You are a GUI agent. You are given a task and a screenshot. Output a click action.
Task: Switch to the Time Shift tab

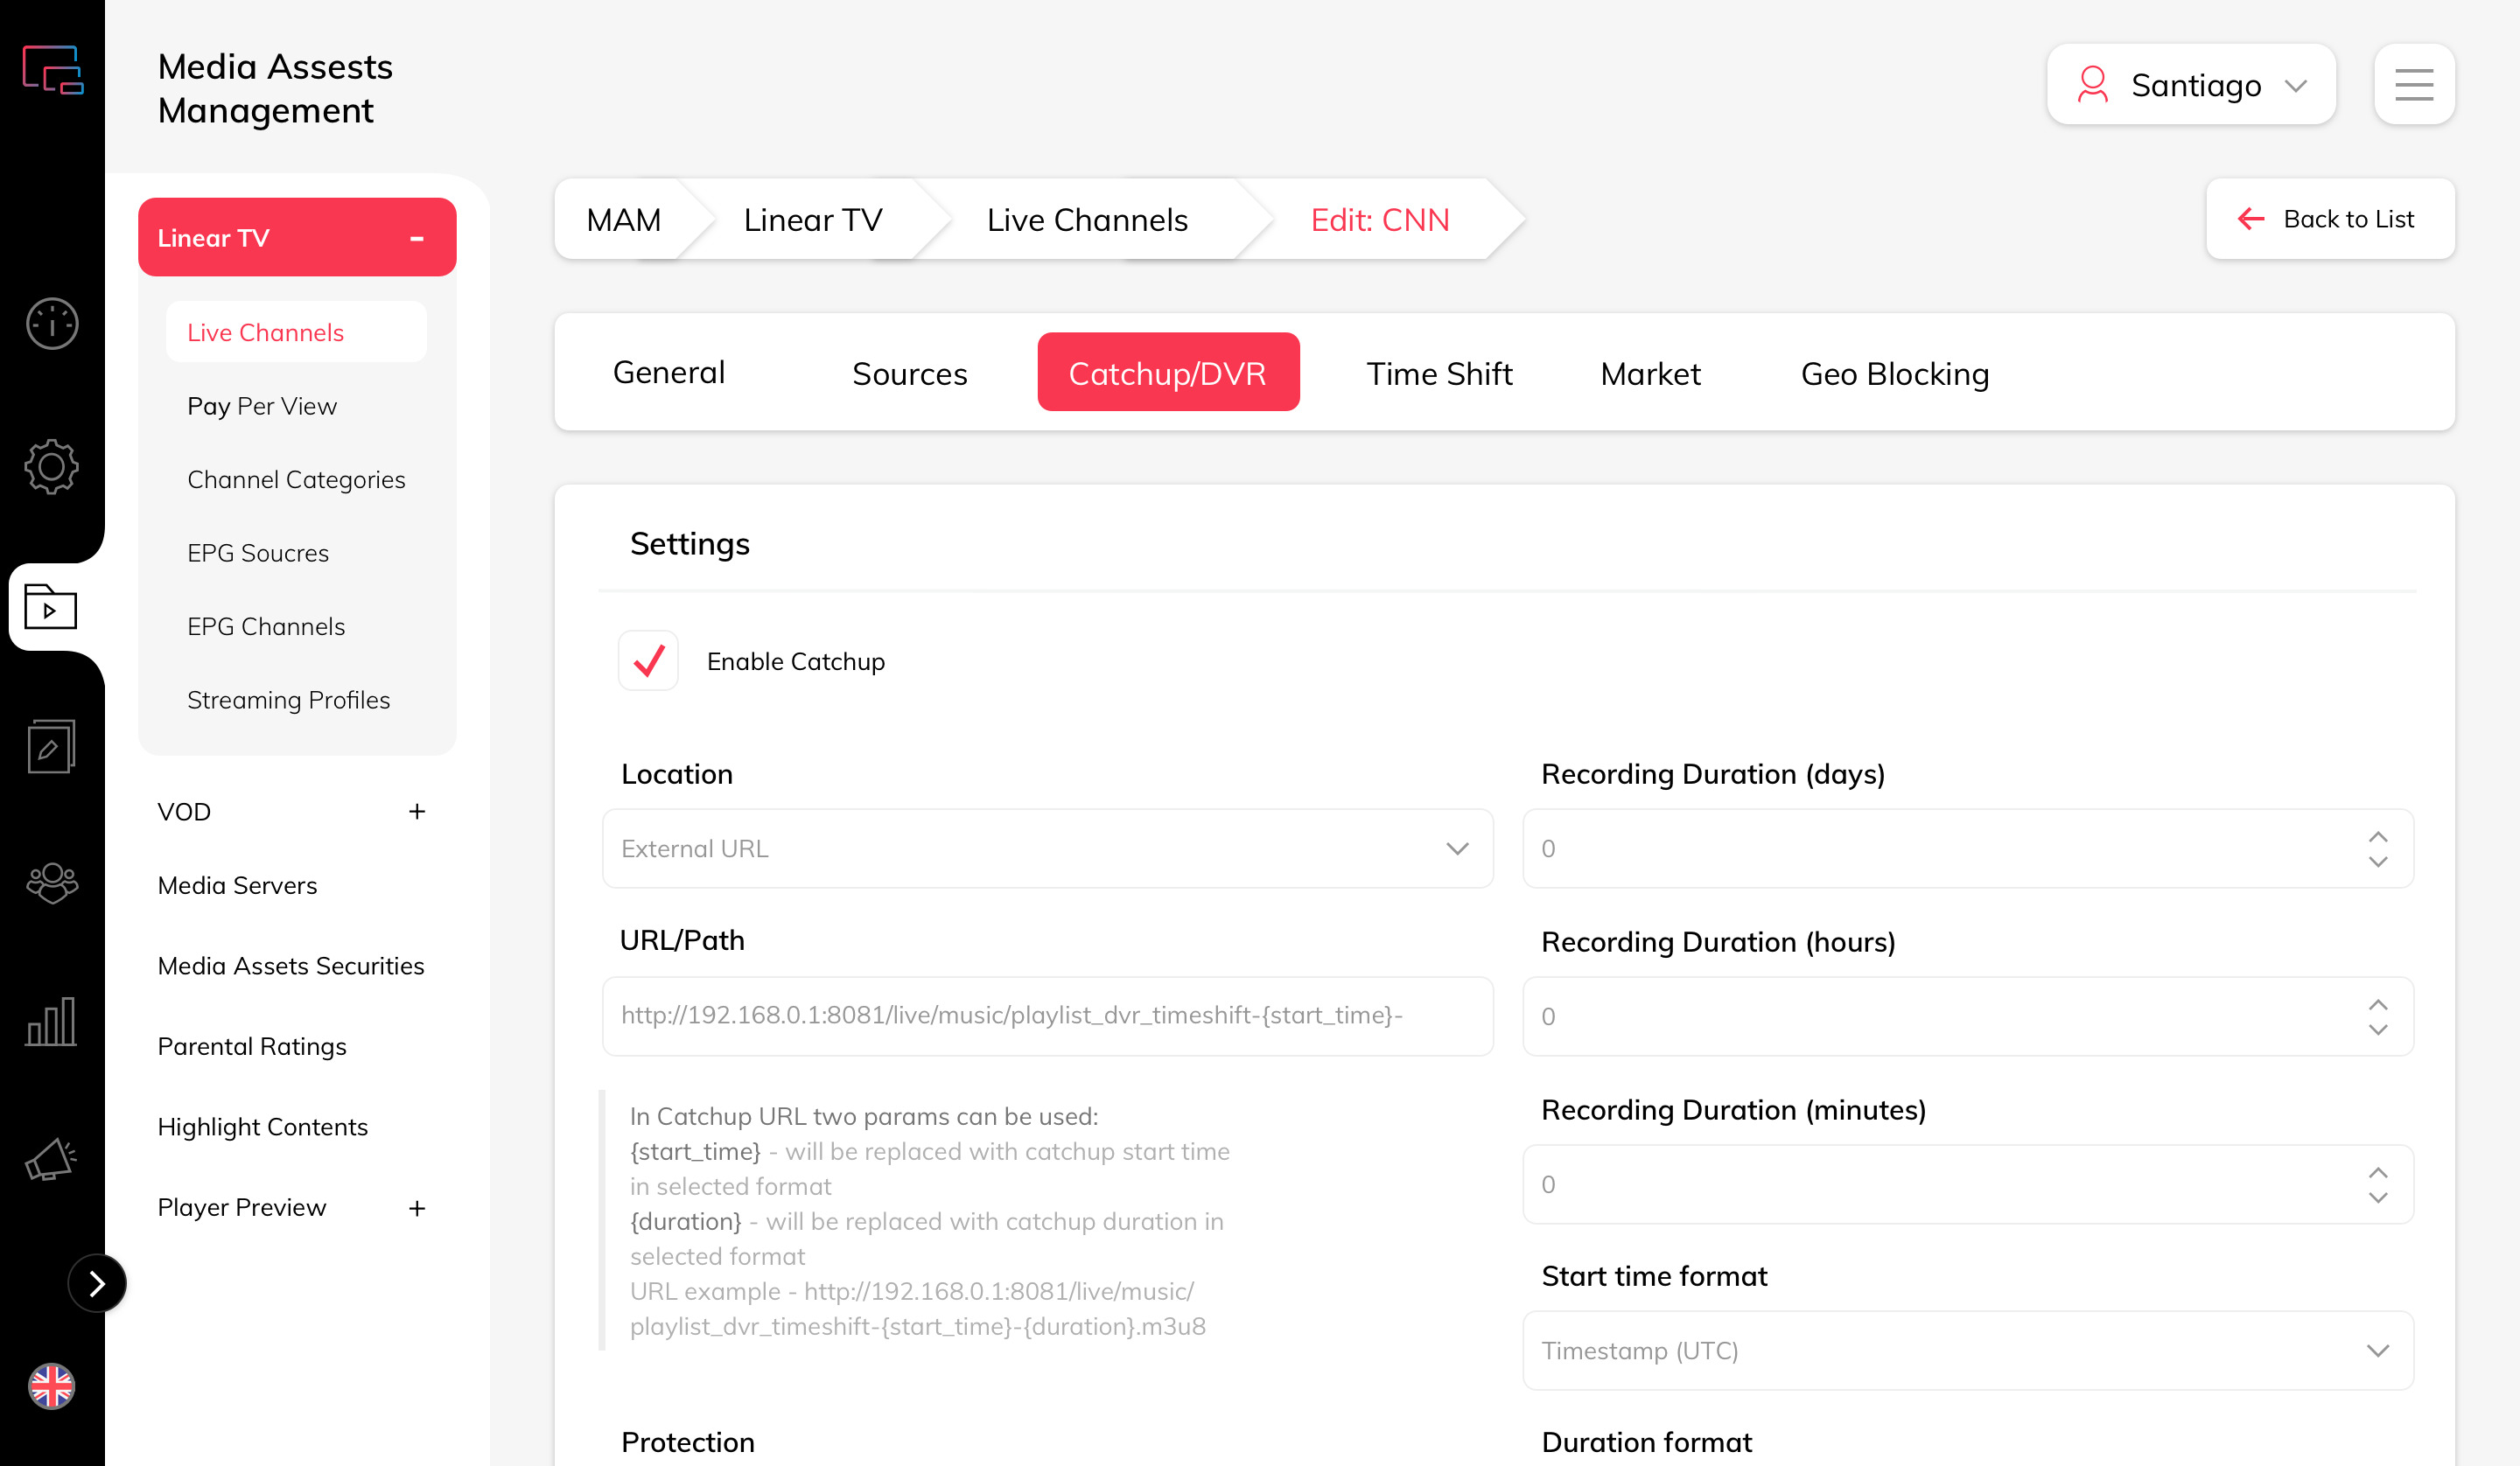(1439, 373)
